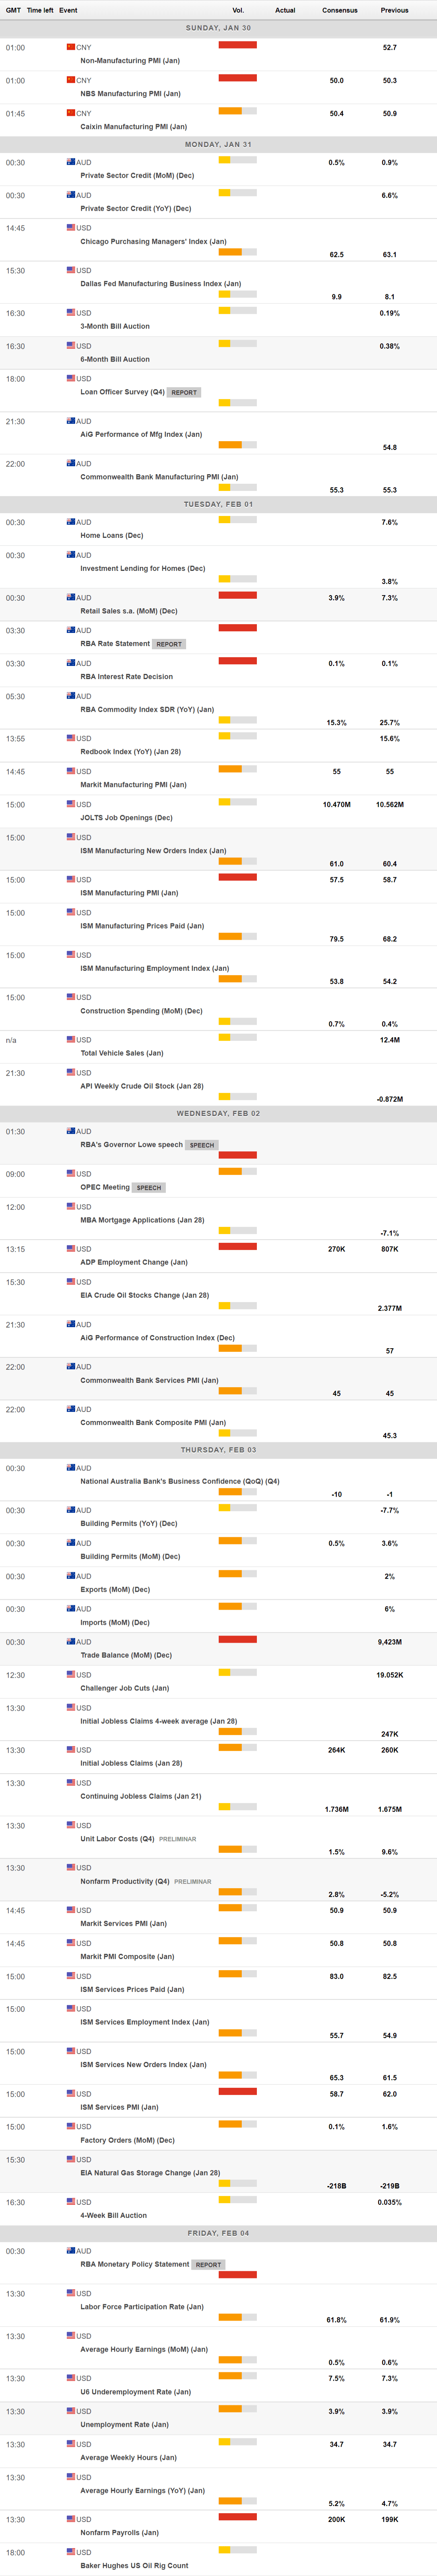Click the GMT column header
Screen dimensions: 437x2576
13,10
